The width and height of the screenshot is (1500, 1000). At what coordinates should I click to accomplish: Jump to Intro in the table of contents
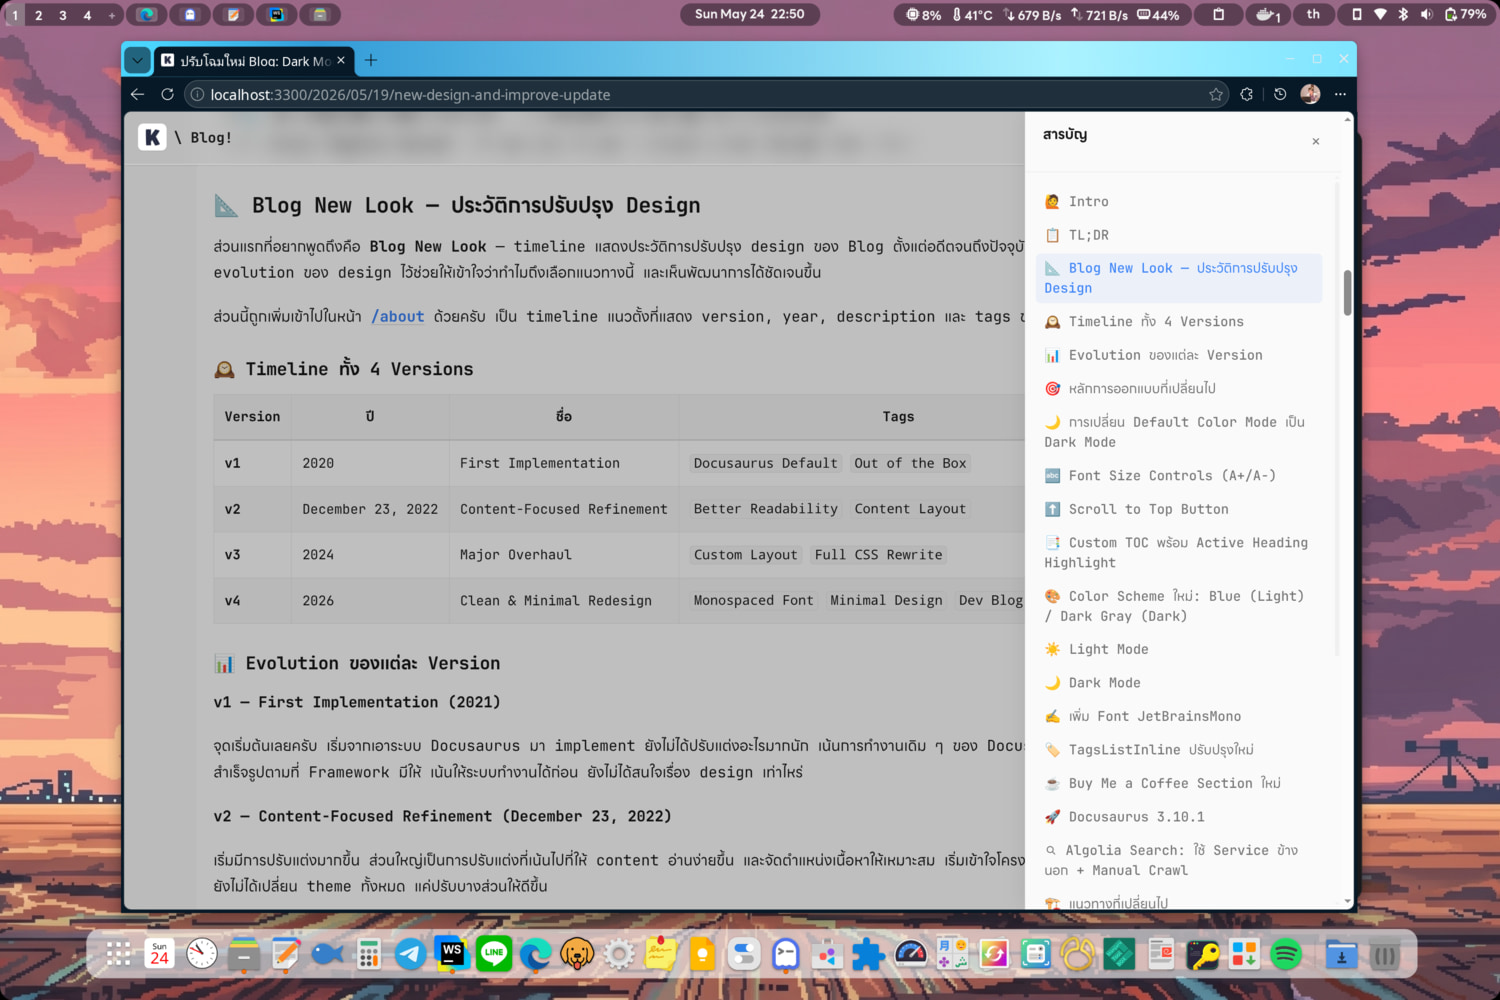[x=1180, y=201]
